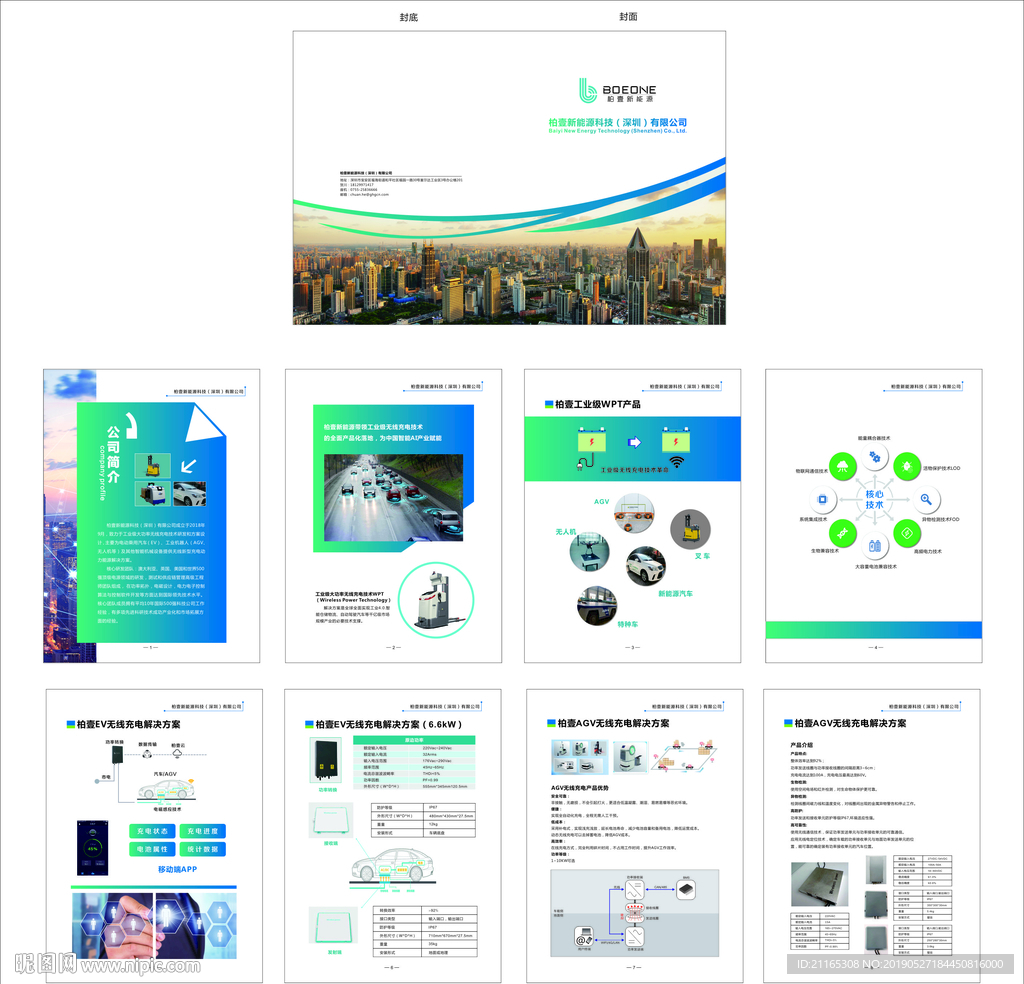Select the yellow forklift thumbnail in 公司简介

point(152,465)
